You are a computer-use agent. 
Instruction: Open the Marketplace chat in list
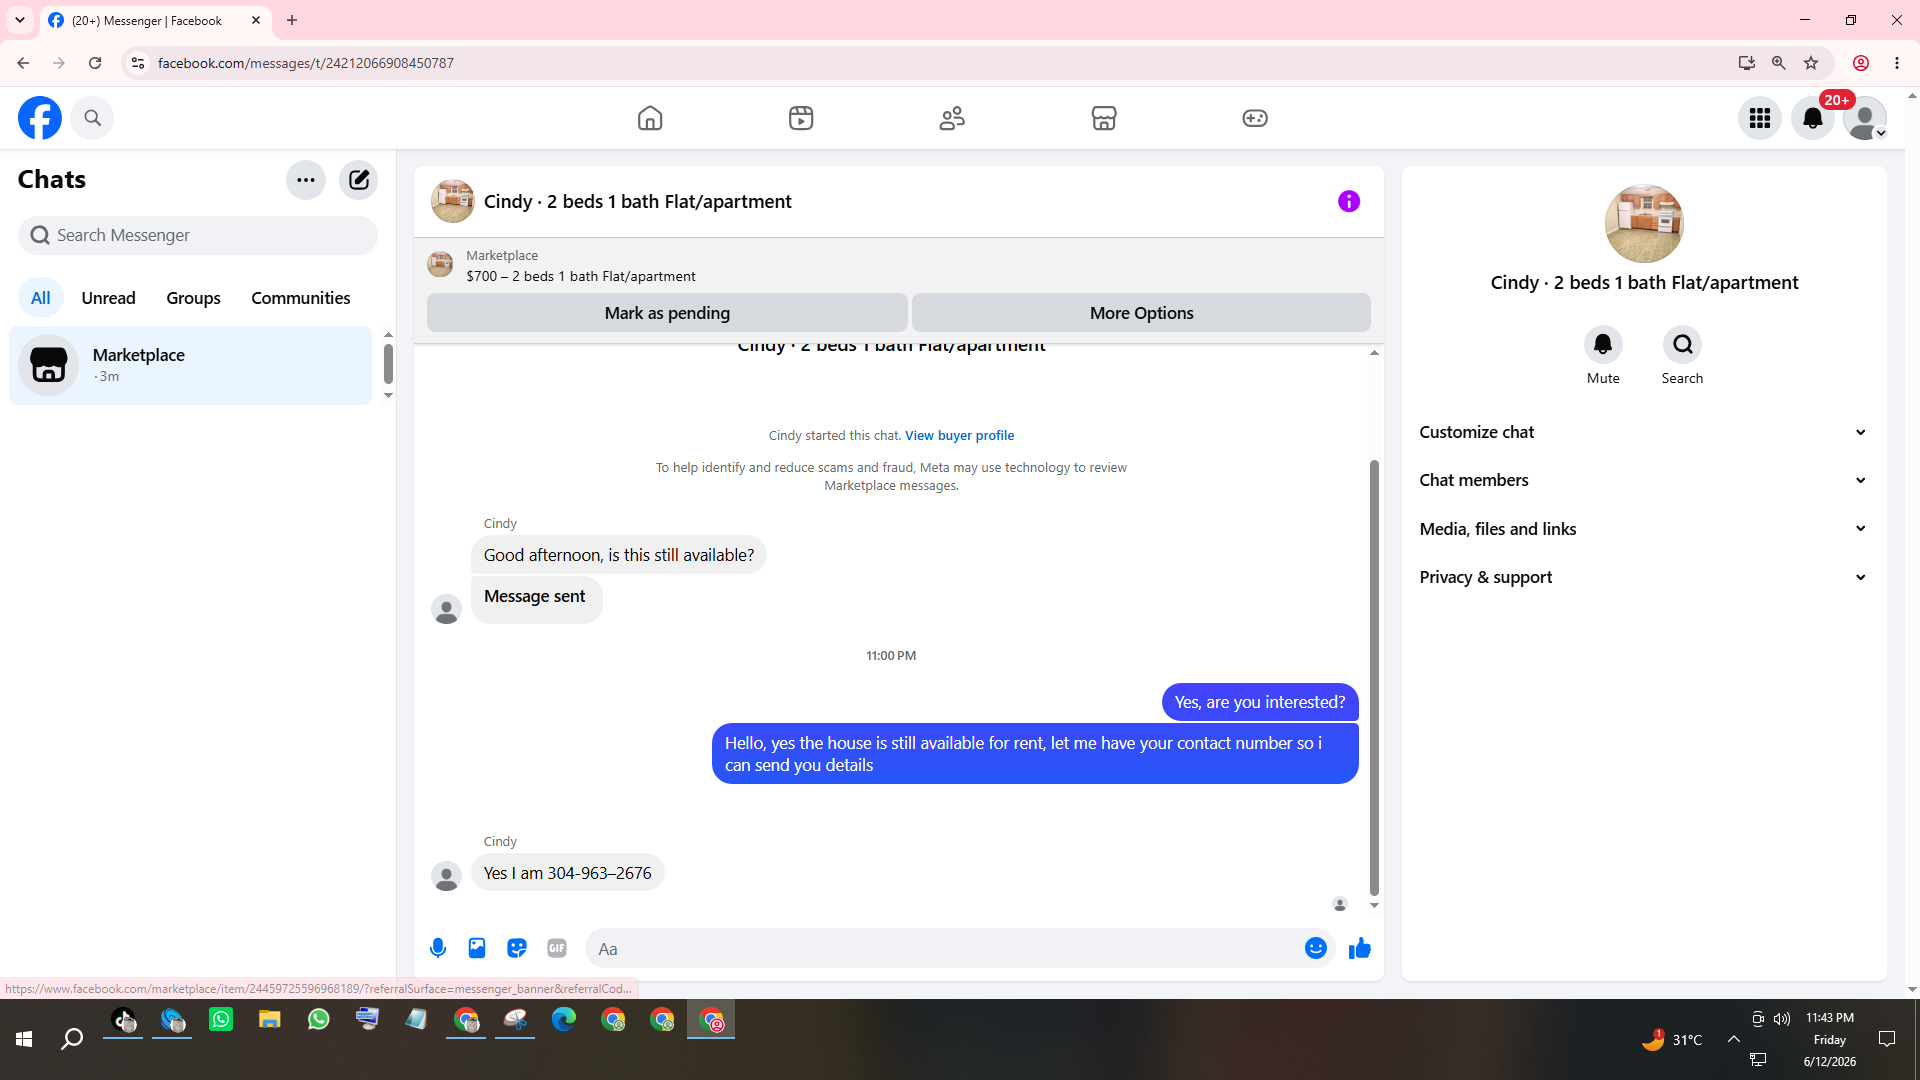(190, 365)
